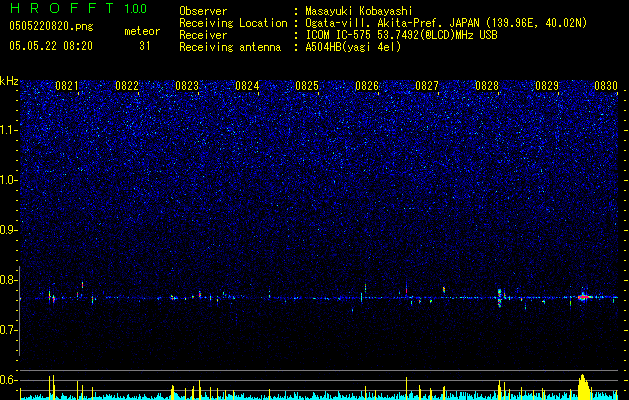Click the 0.8 frequency axis label
Image resolution: width=629 pixels, height=400 pixels.
click(9, 280)
